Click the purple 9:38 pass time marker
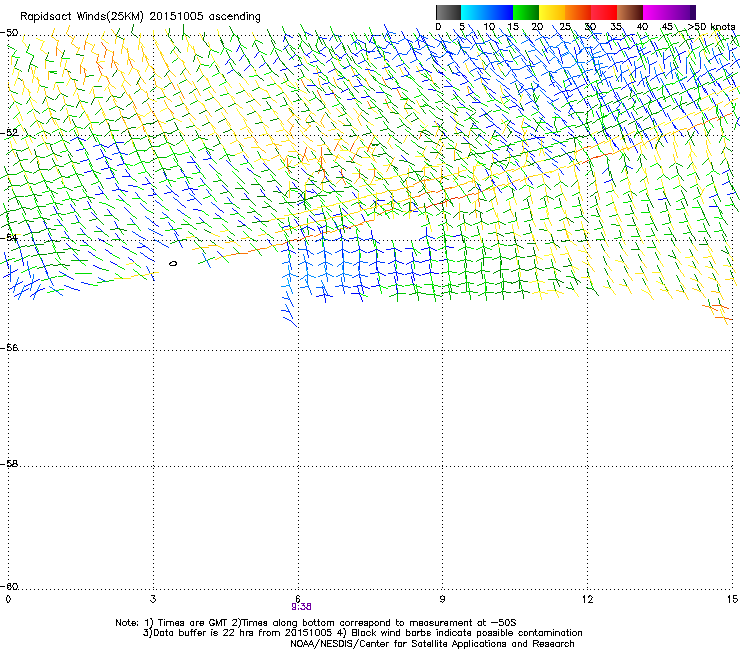 tap(301, 607)
